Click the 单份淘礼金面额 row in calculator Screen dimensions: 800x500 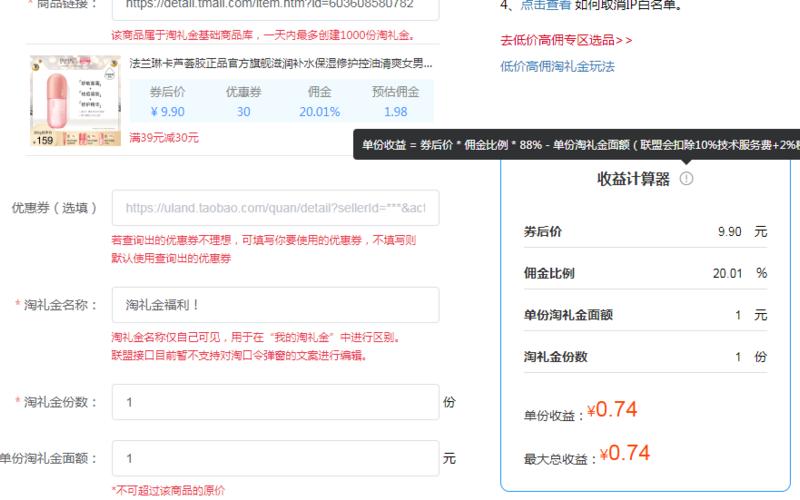645,315
